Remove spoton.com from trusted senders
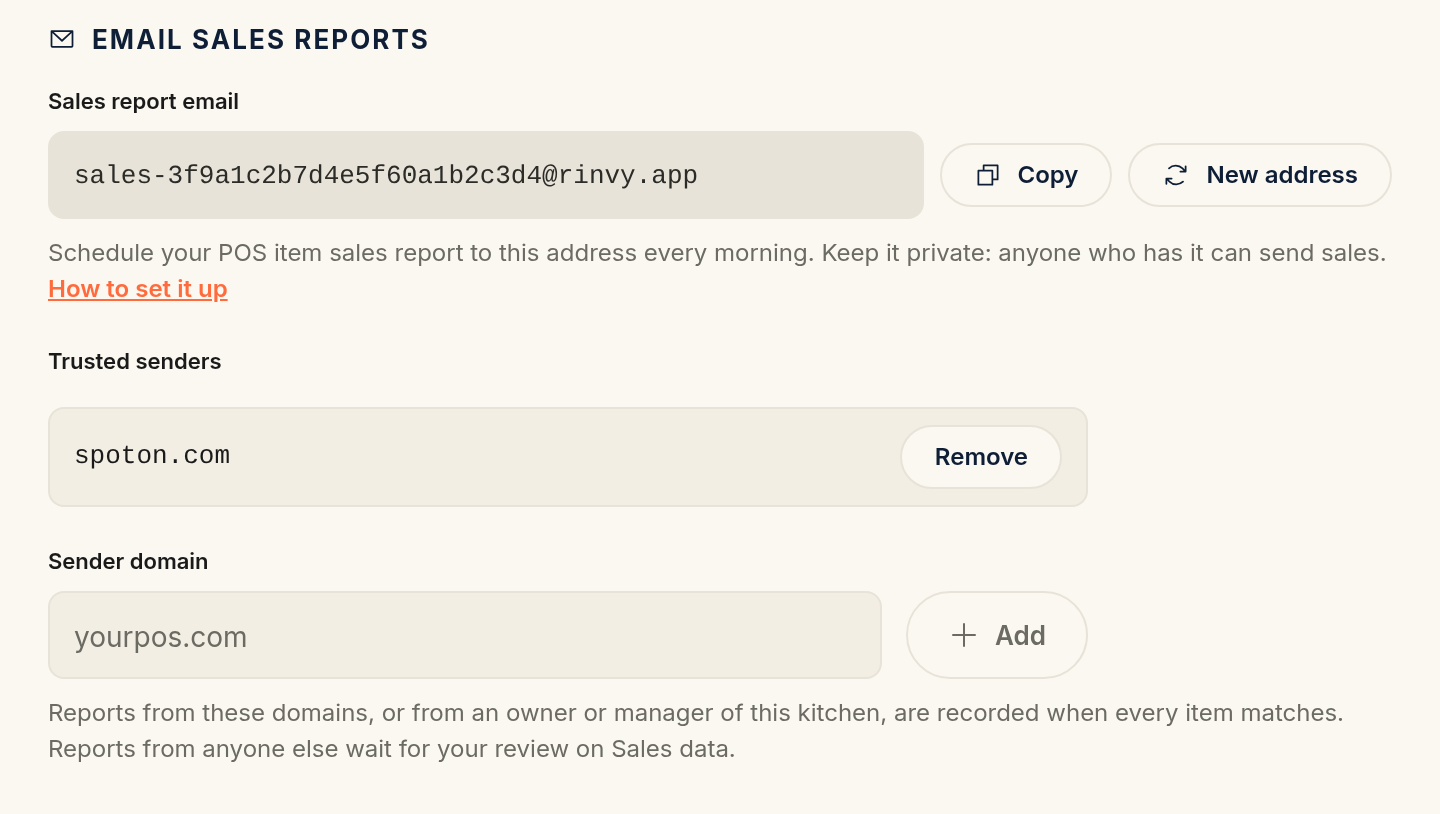 (981, 457)
